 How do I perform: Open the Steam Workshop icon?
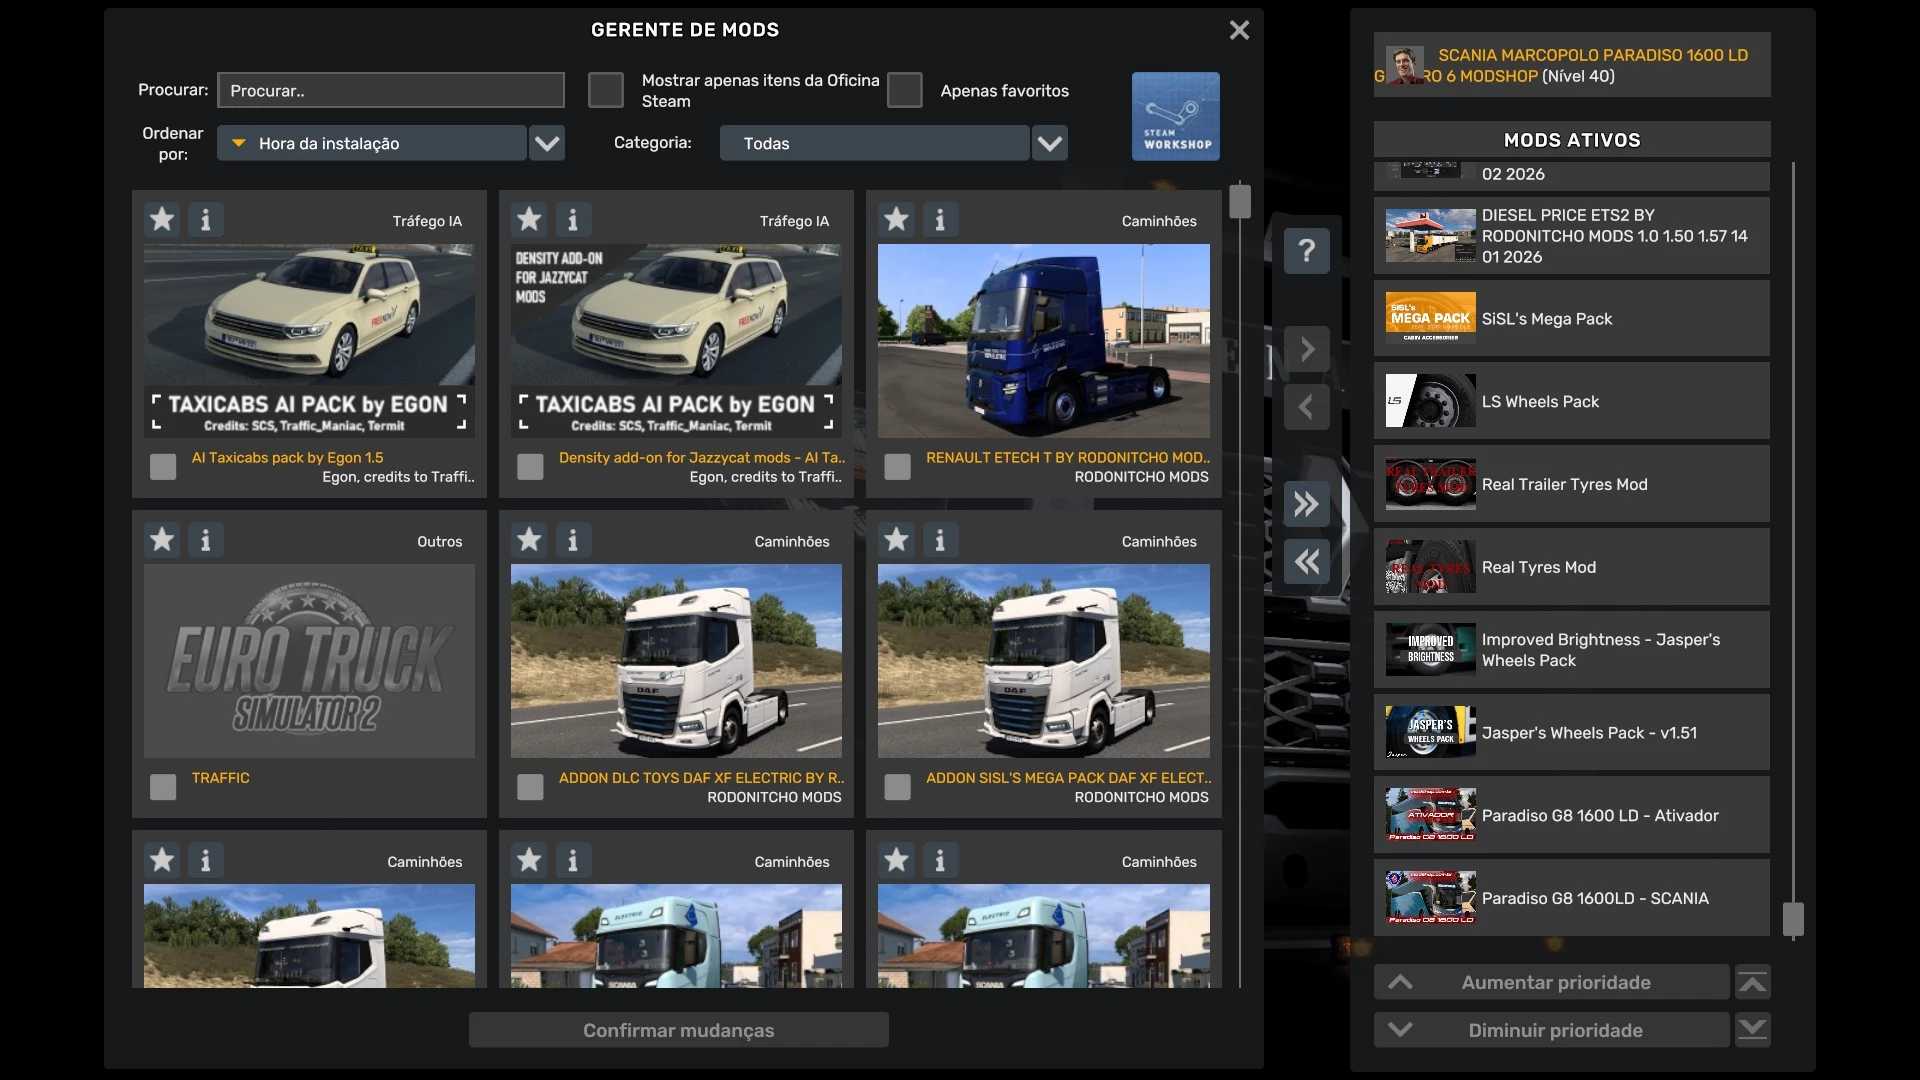click(1175, 116)
